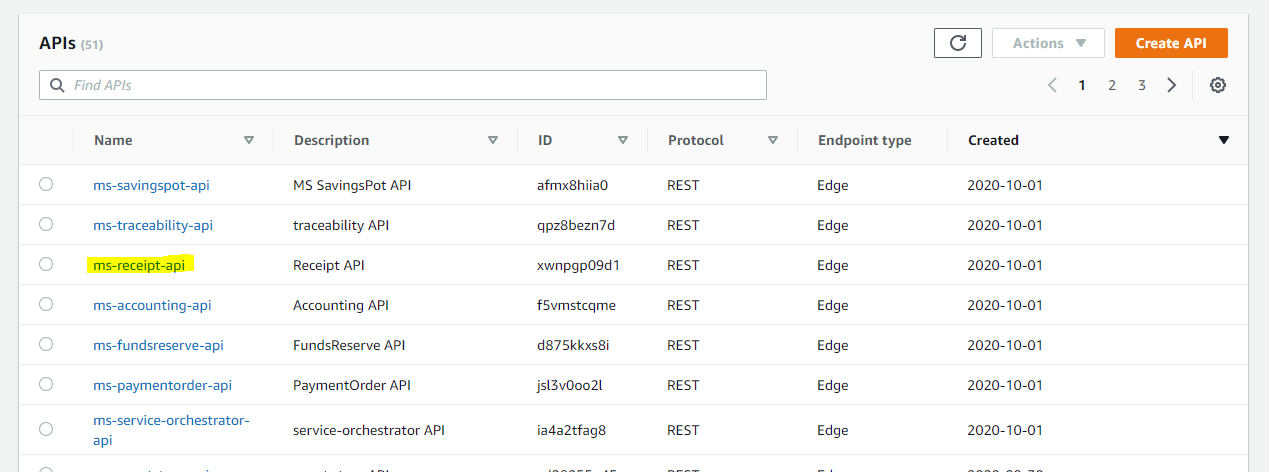Select ms-receipt-api radio button
Image resolution: width=1269 pixels, height=472 pixels.
[x=46, y=264]
